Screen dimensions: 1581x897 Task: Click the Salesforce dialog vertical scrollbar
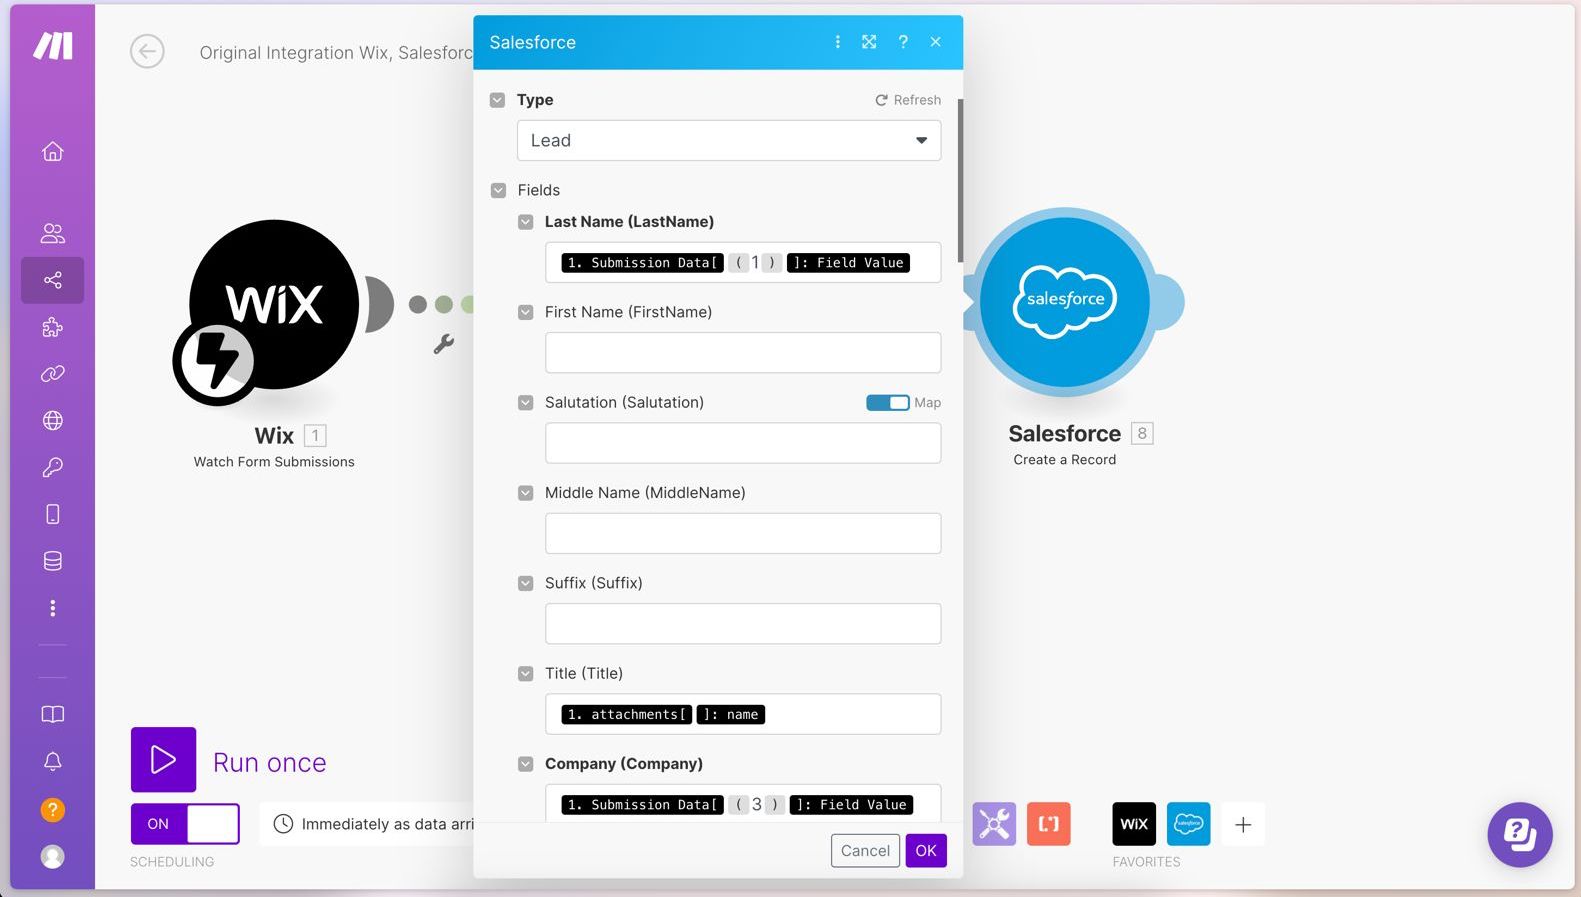click(960, 180)
